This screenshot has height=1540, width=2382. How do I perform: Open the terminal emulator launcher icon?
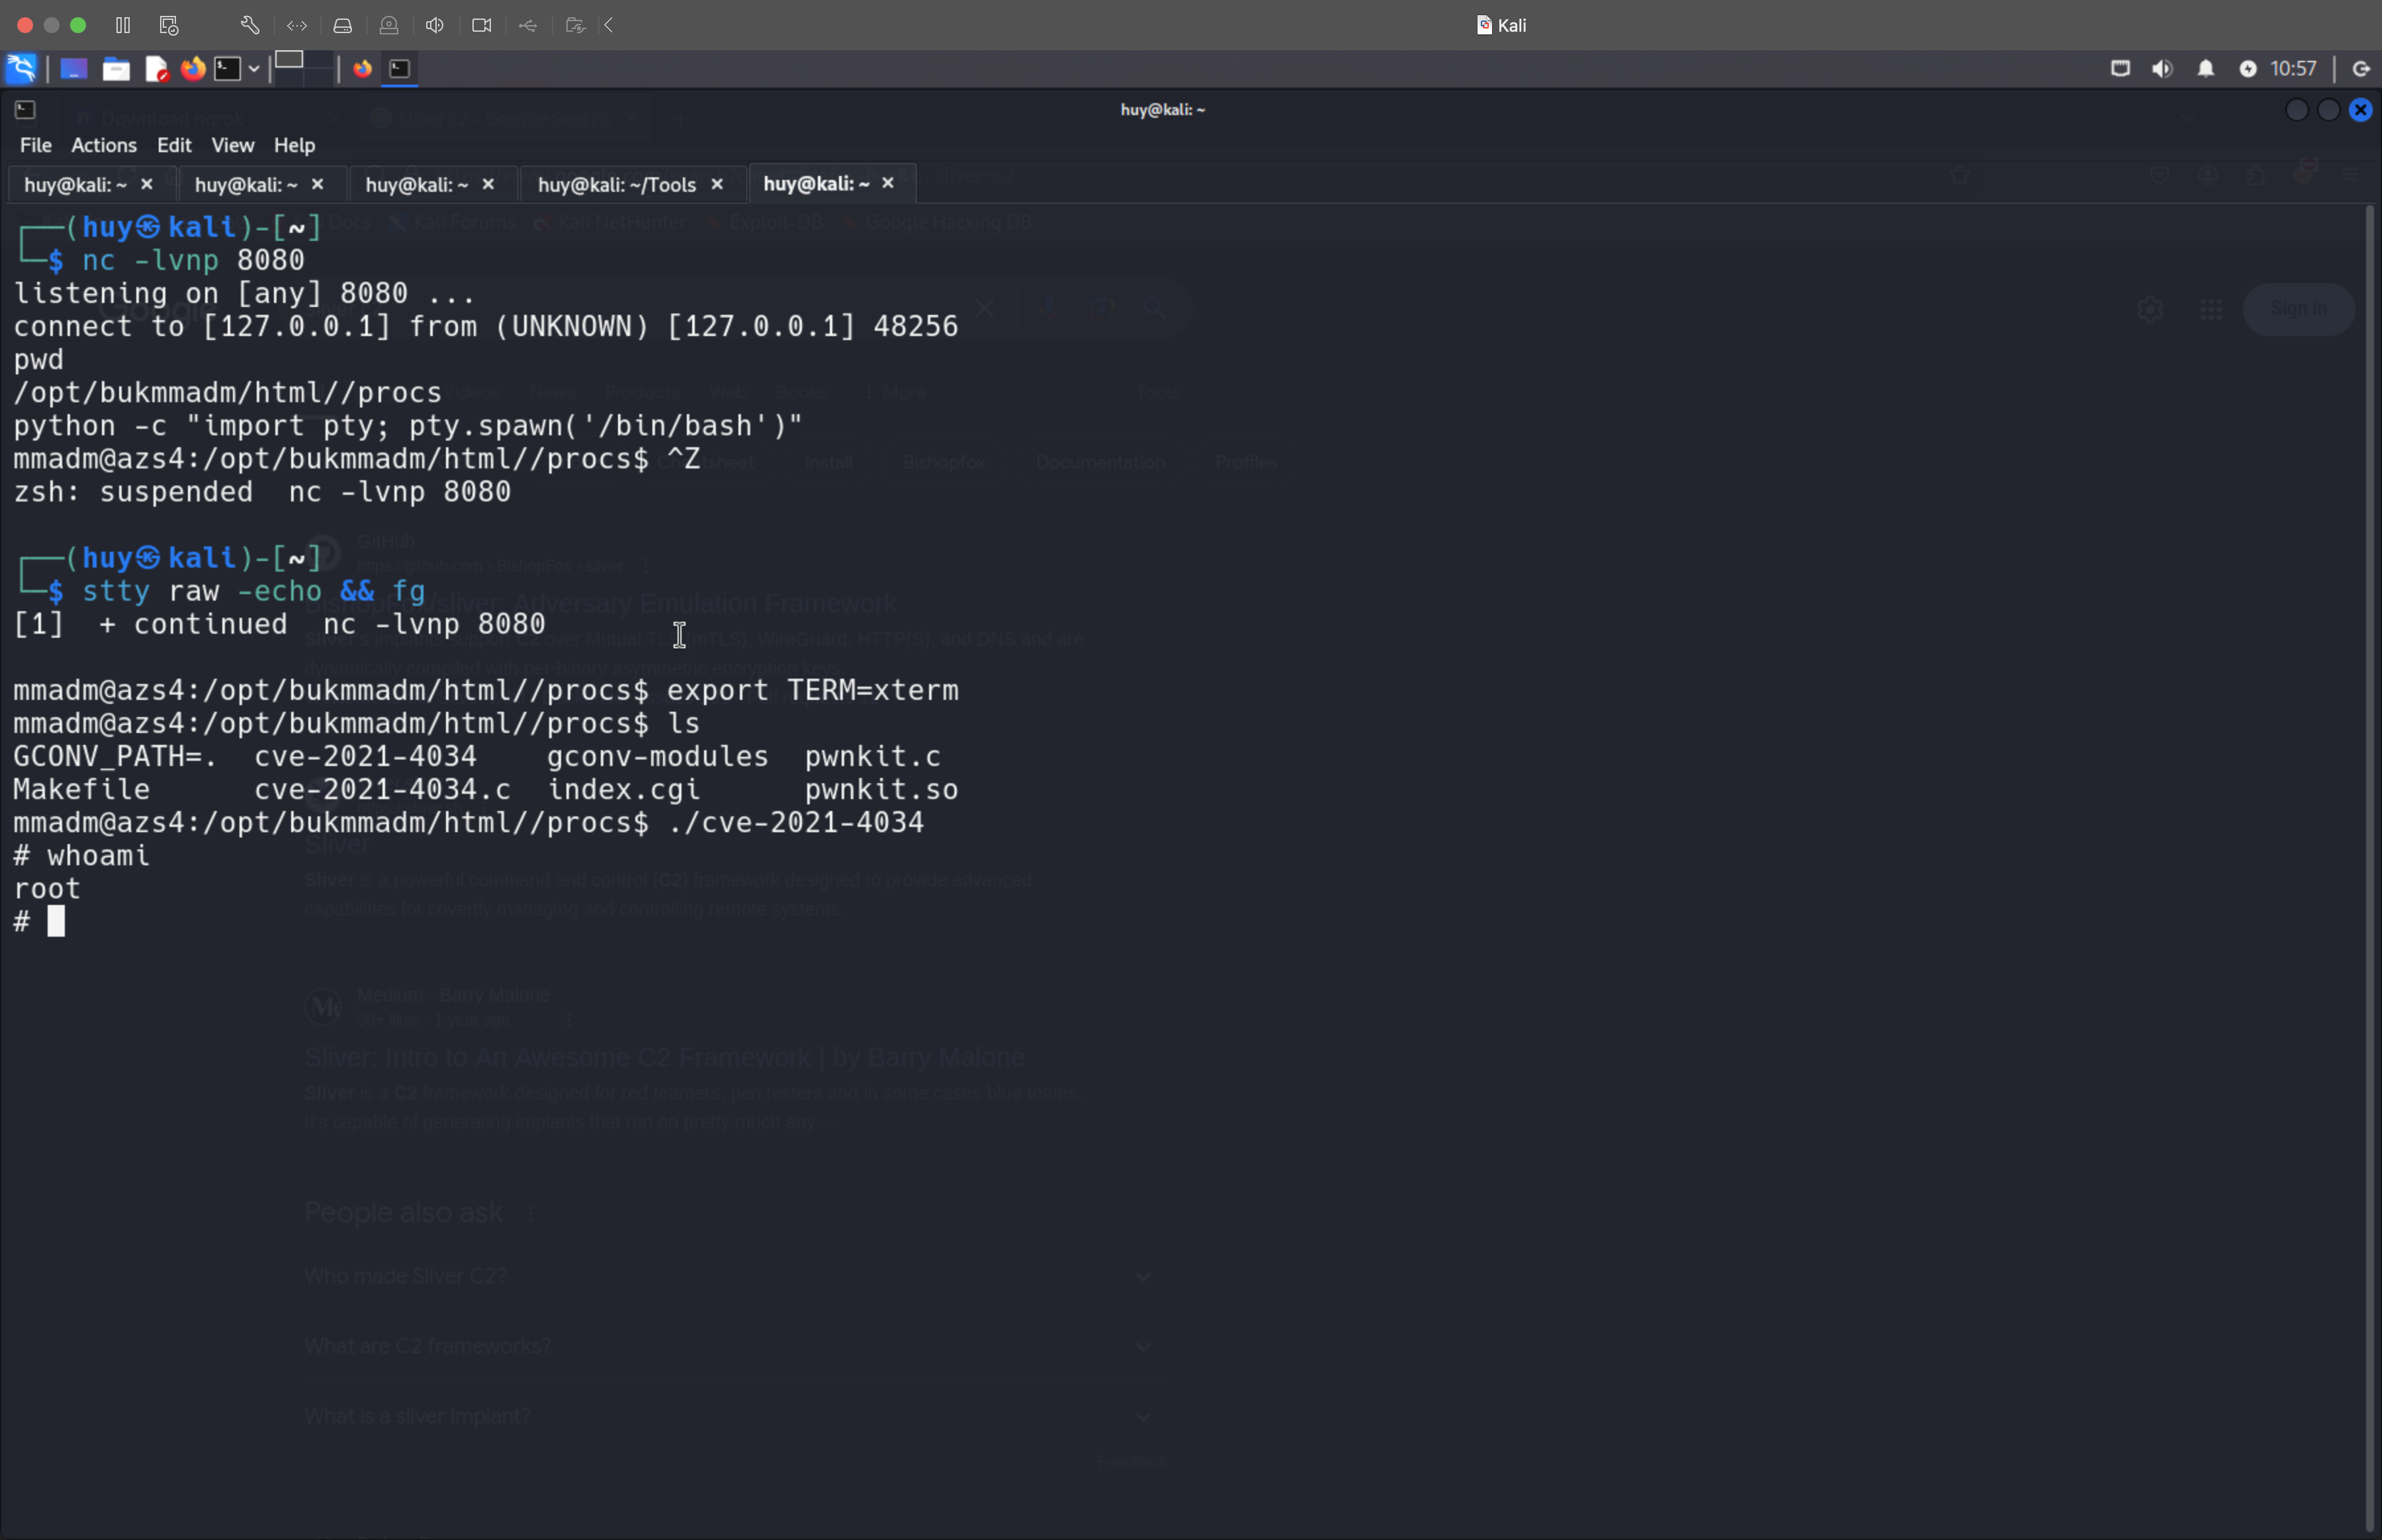tap(228, 68)
